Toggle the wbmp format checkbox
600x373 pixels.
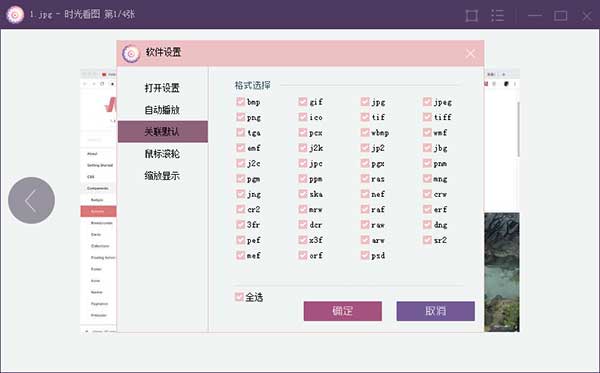point(365,132)
